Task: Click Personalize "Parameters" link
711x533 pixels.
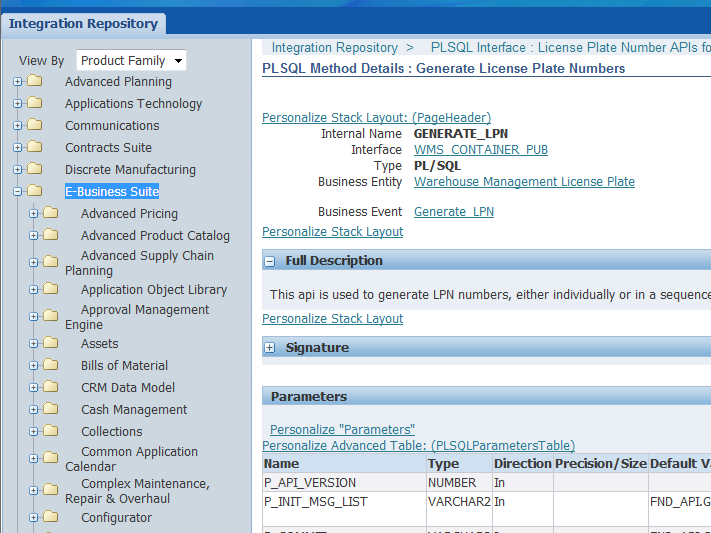Action: [342, 430]
